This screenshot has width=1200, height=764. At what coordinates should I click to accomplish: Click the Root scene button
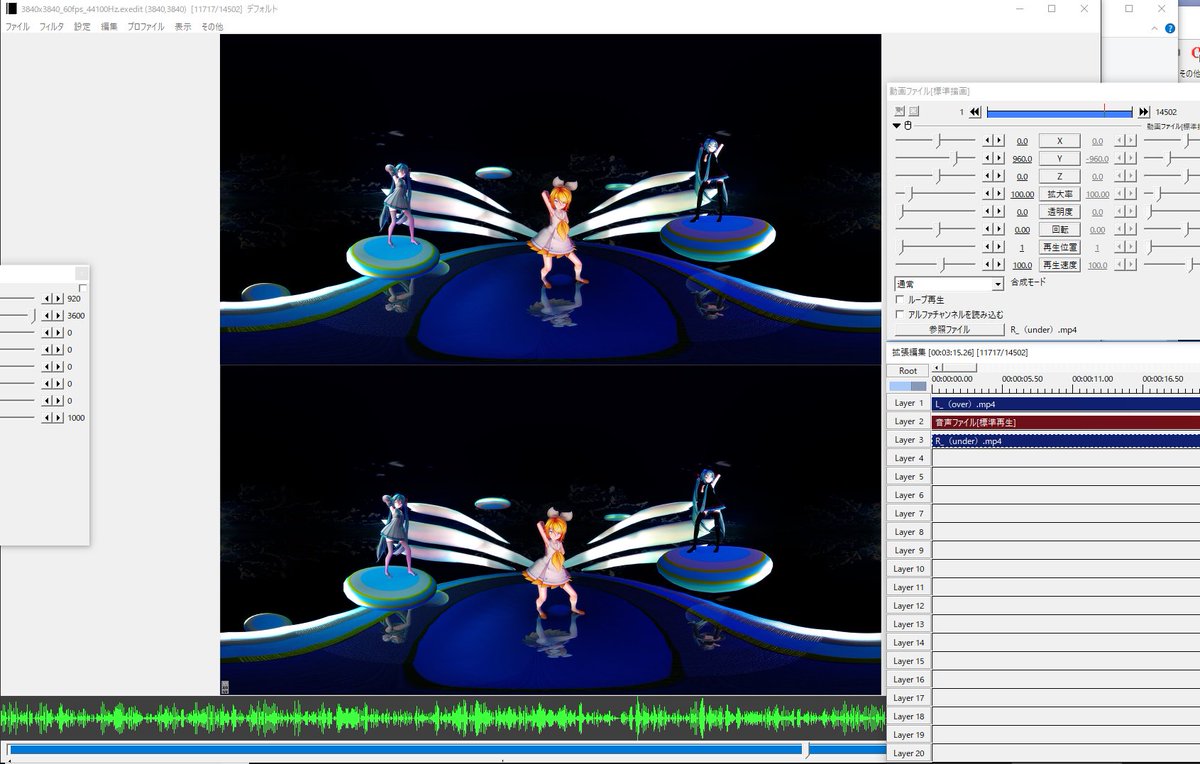pyautogui.click(x=908, y=371)
